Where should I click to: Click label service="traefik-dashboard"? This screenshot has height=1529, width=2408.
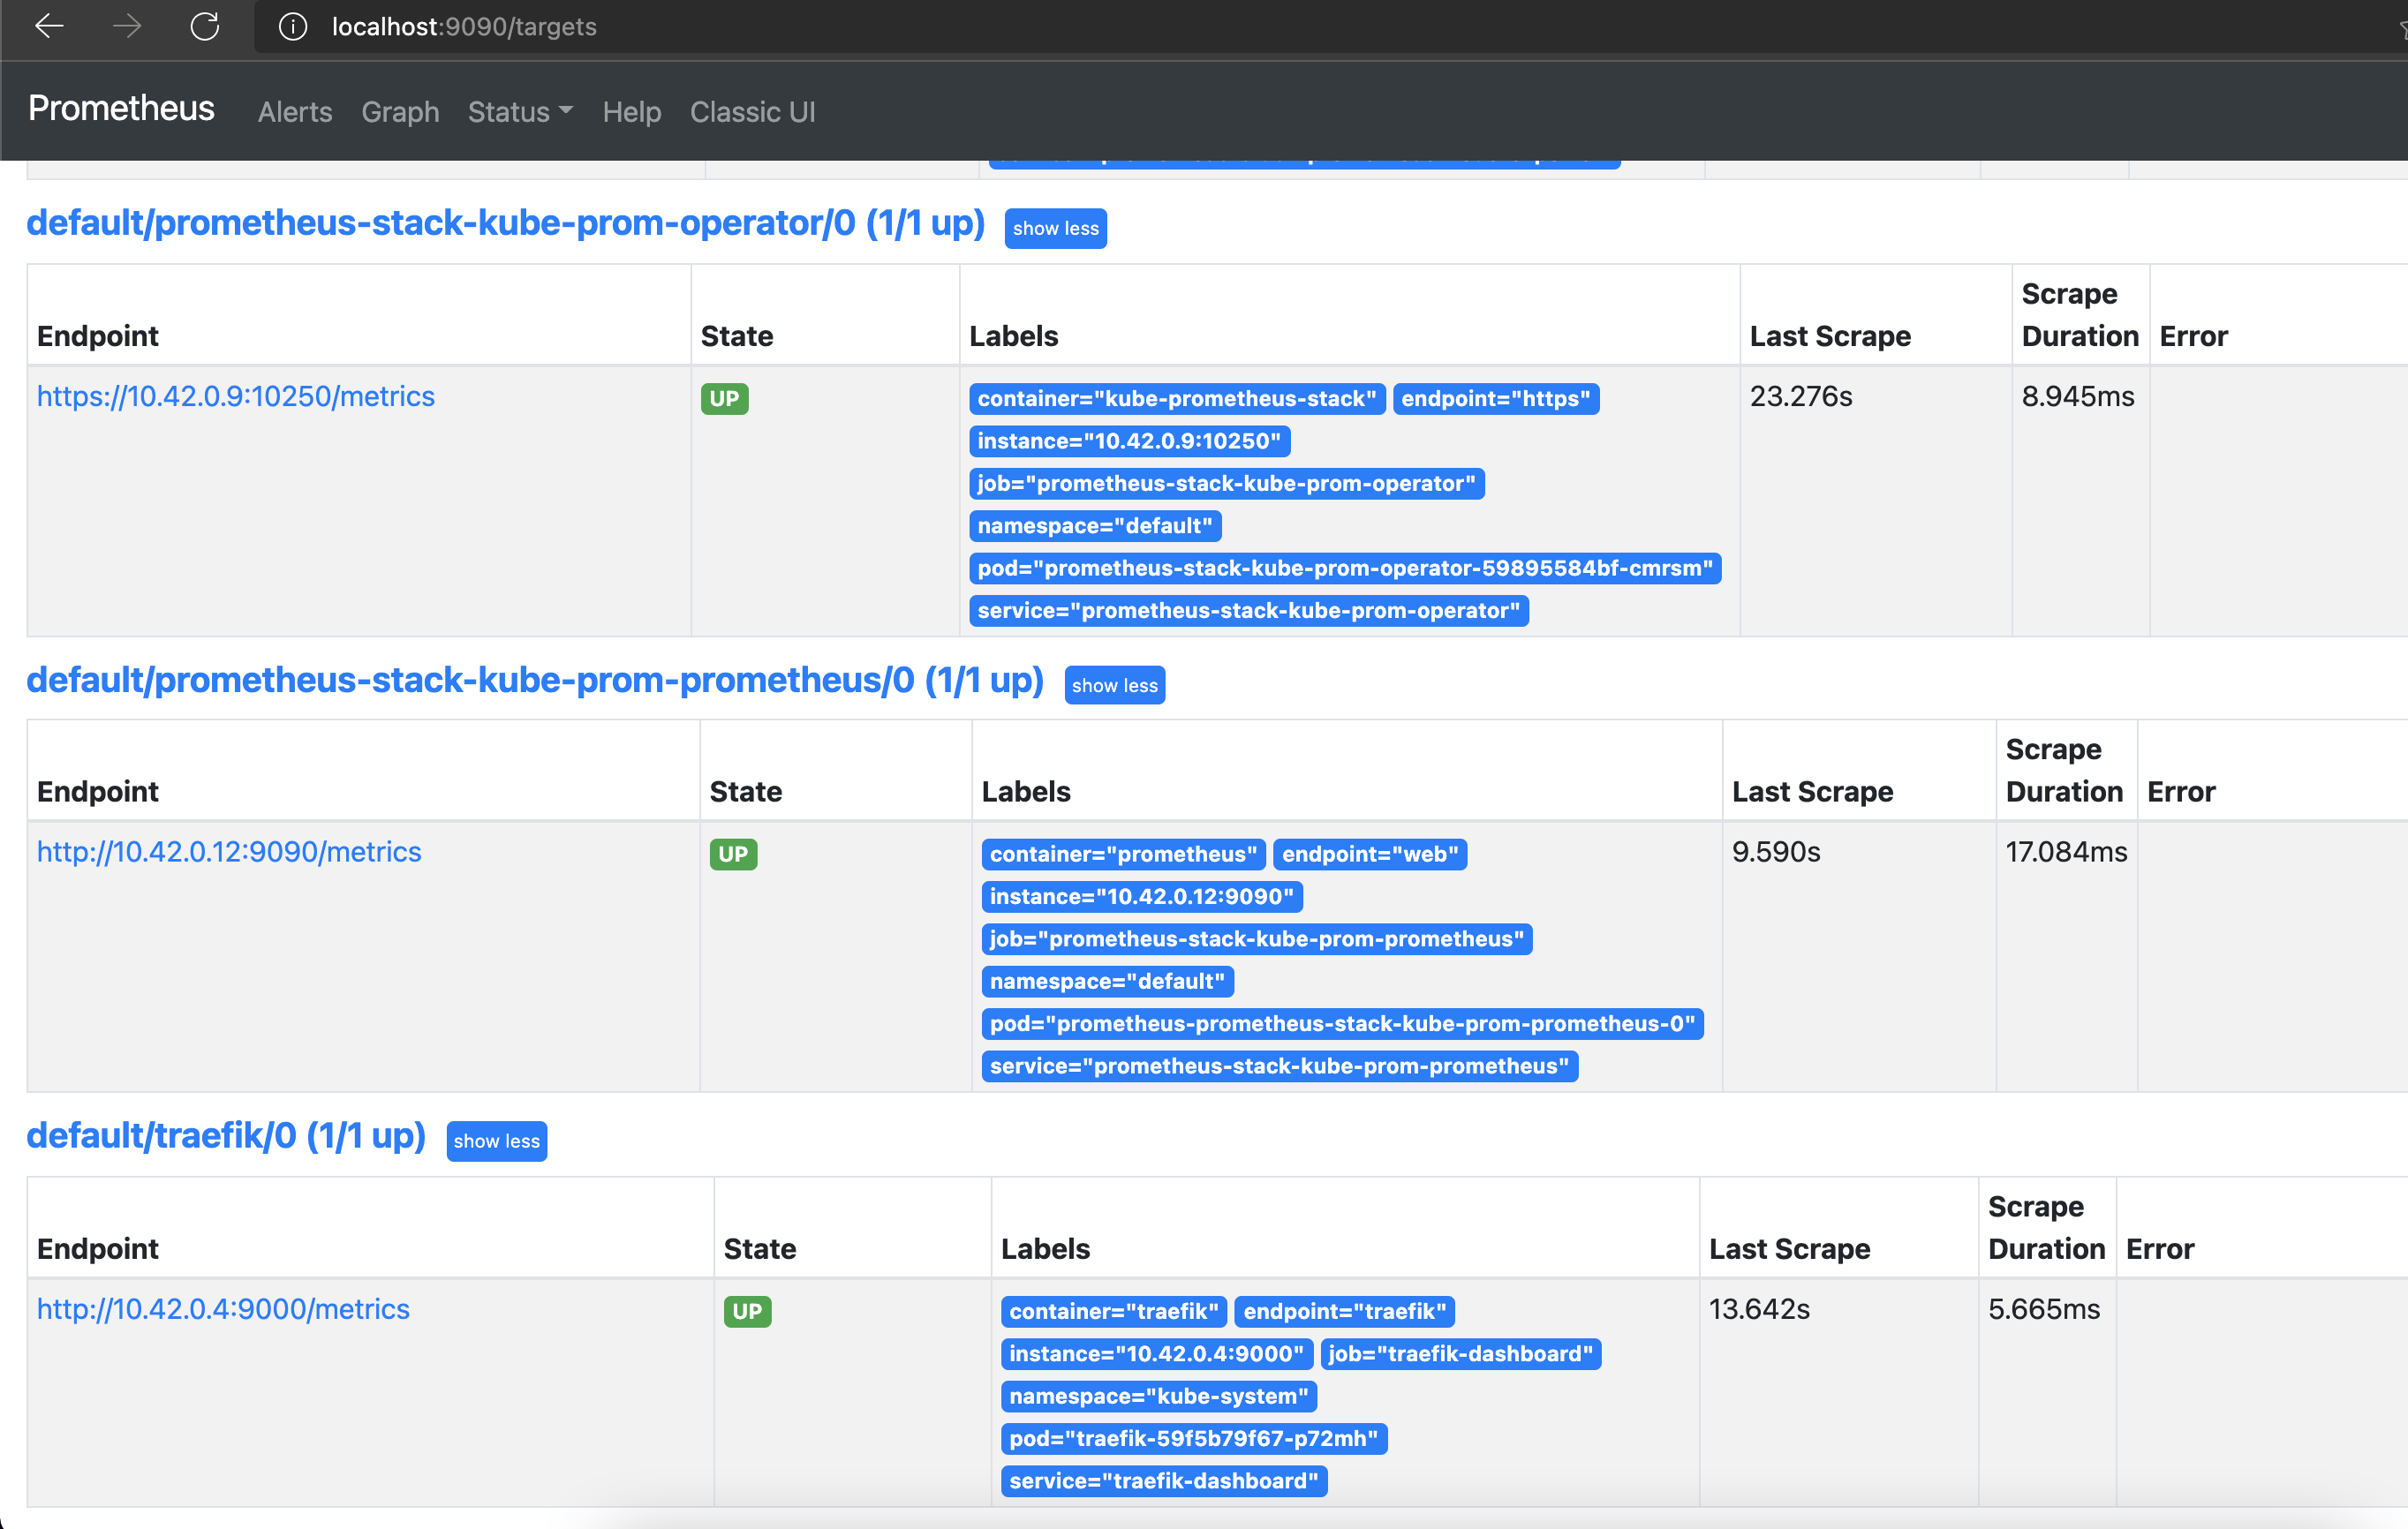(1164, 1481)
